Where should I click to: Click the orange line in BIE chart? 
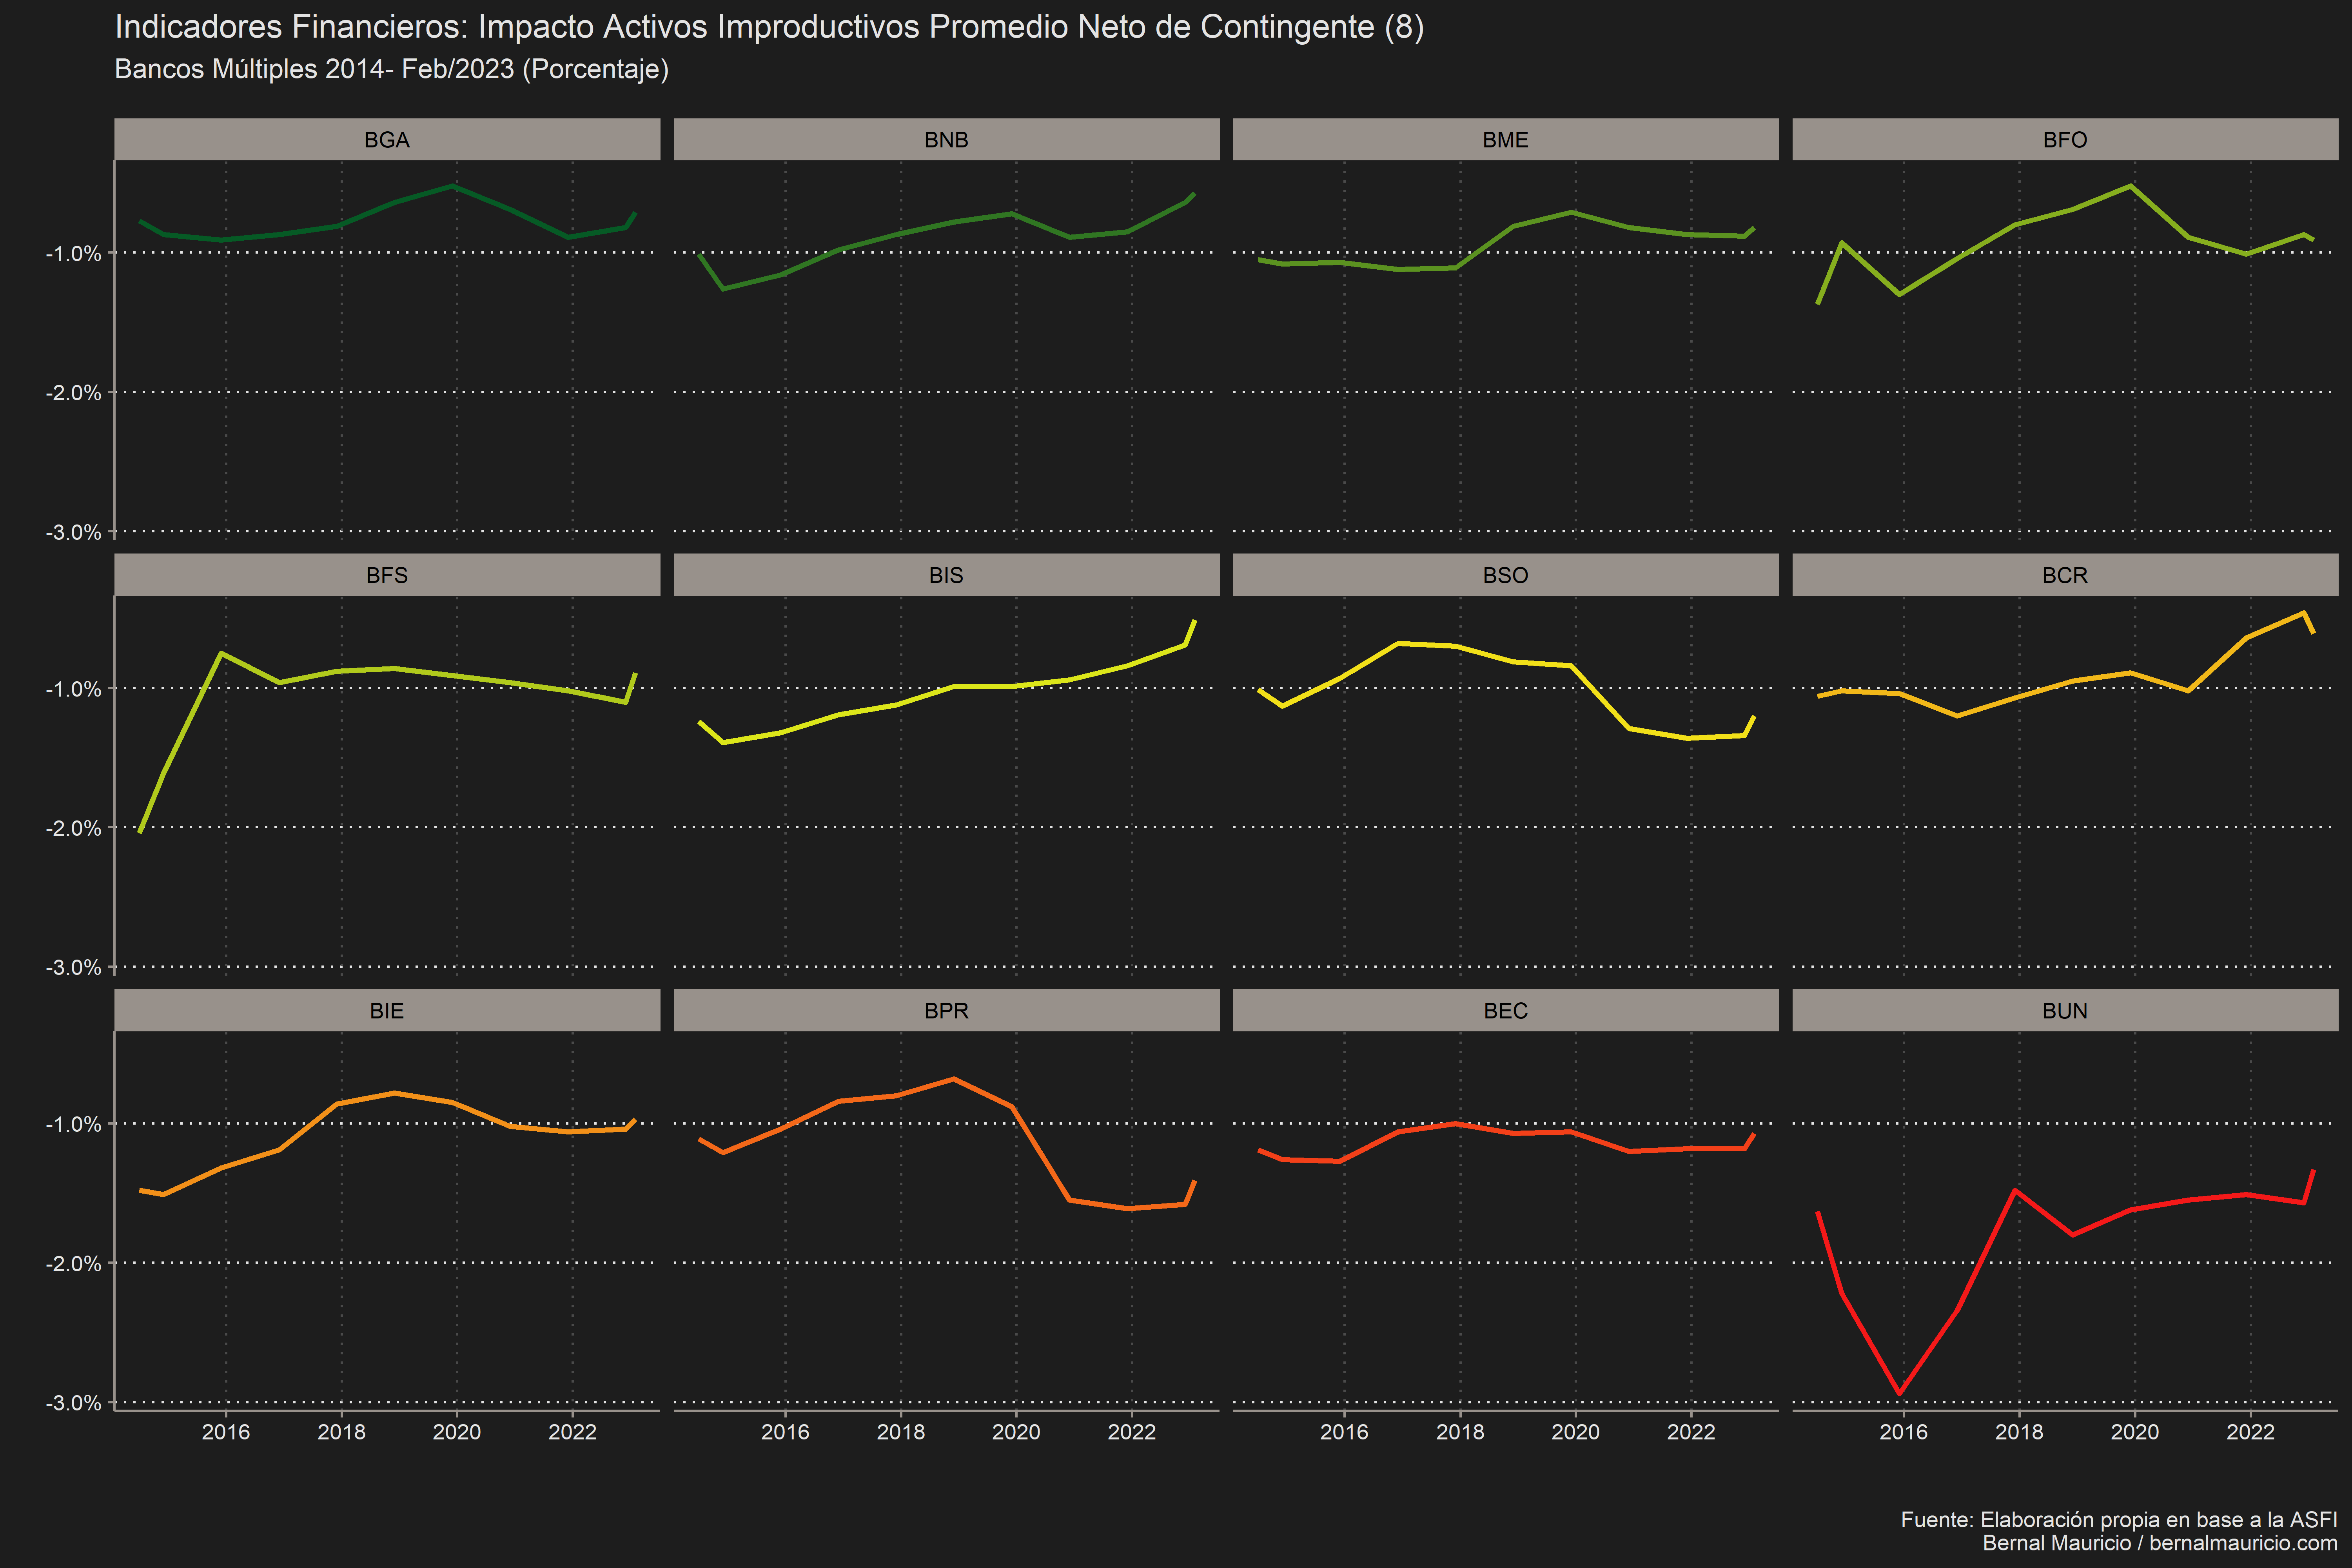point(396,1093)
